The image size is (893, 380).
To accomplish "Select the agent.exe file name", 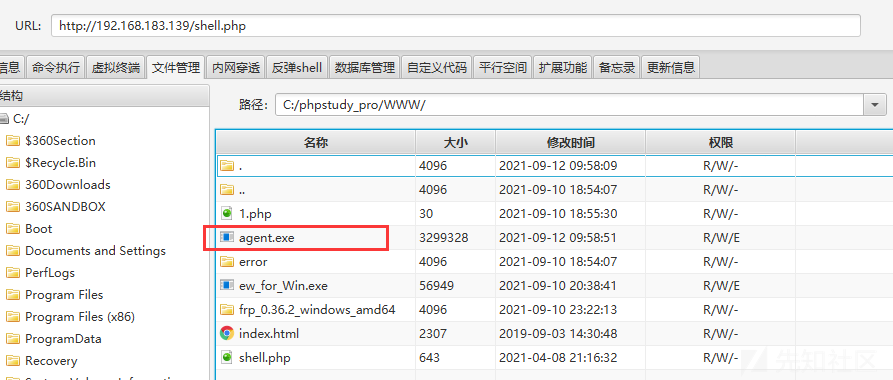I will (x=267, y=238).
